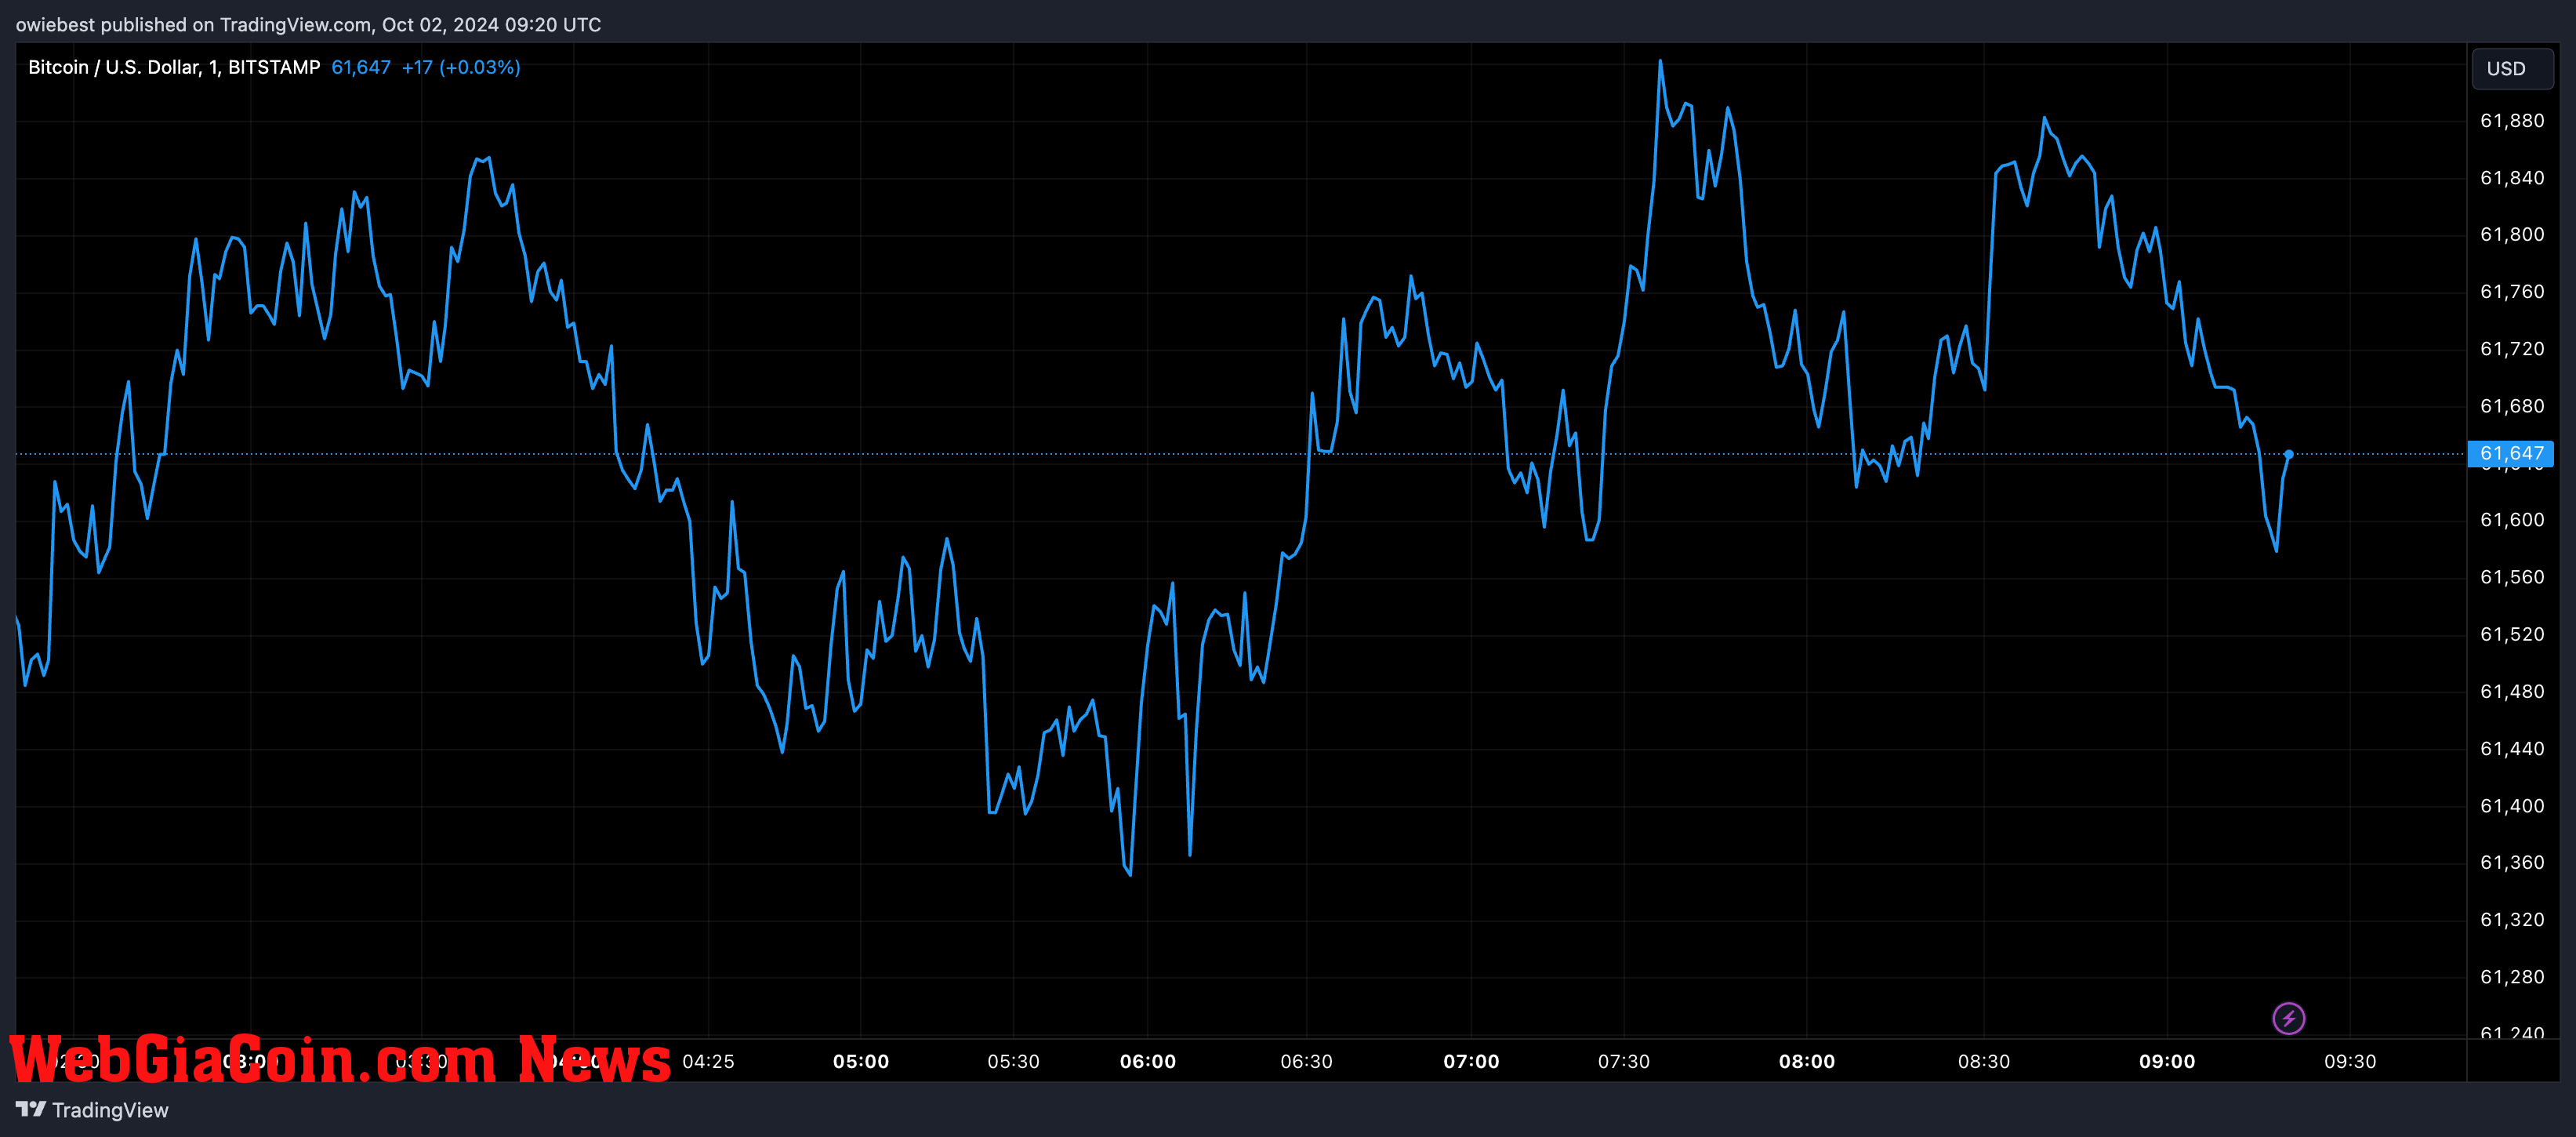
Task: Click the 07:00 time axis label
Action: tap(1471, 1061)
